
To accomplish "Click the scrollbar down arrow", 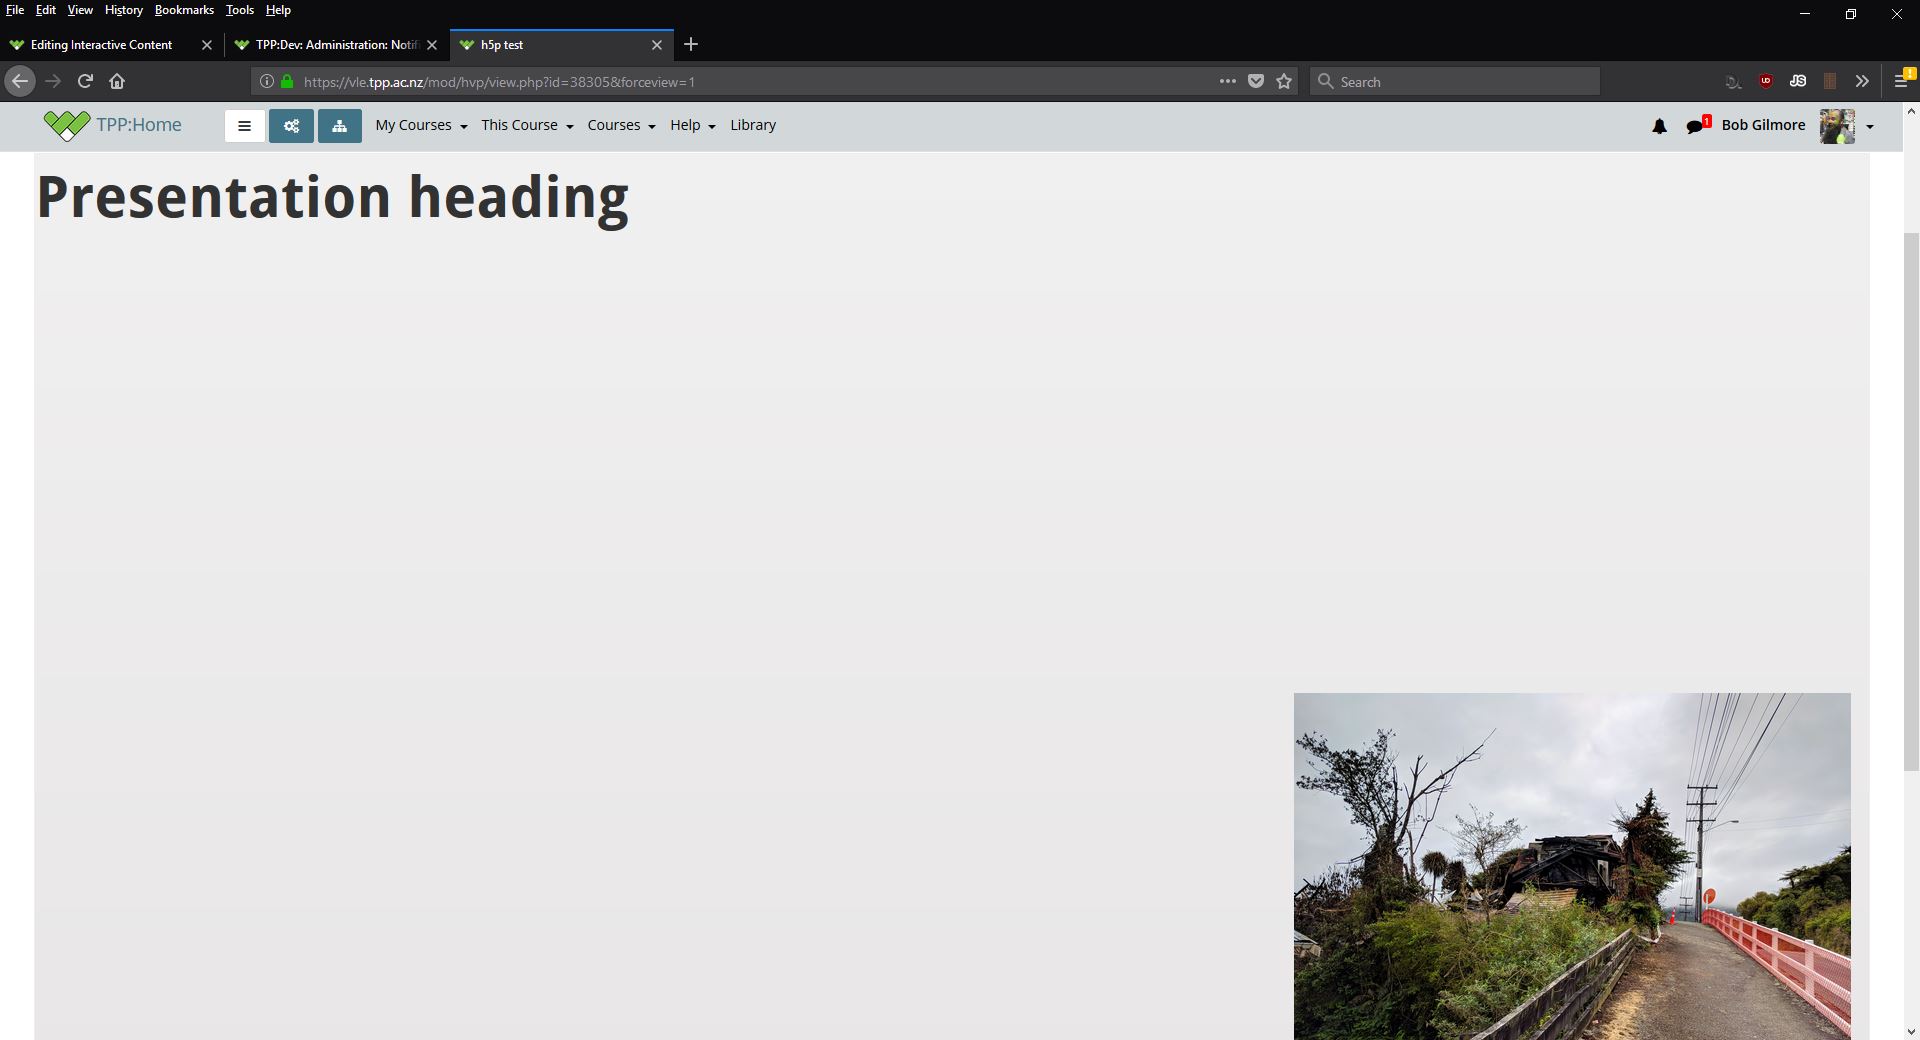I will tap(1911, 1031).
